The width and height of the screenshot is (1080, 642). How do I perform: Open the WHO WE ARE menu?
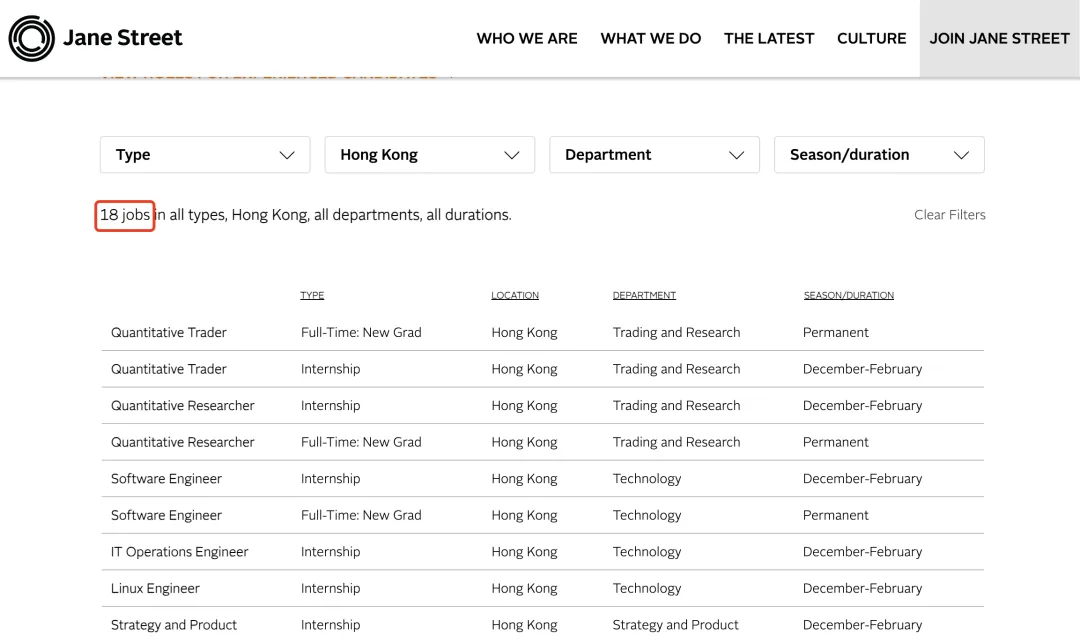(527, 39)
